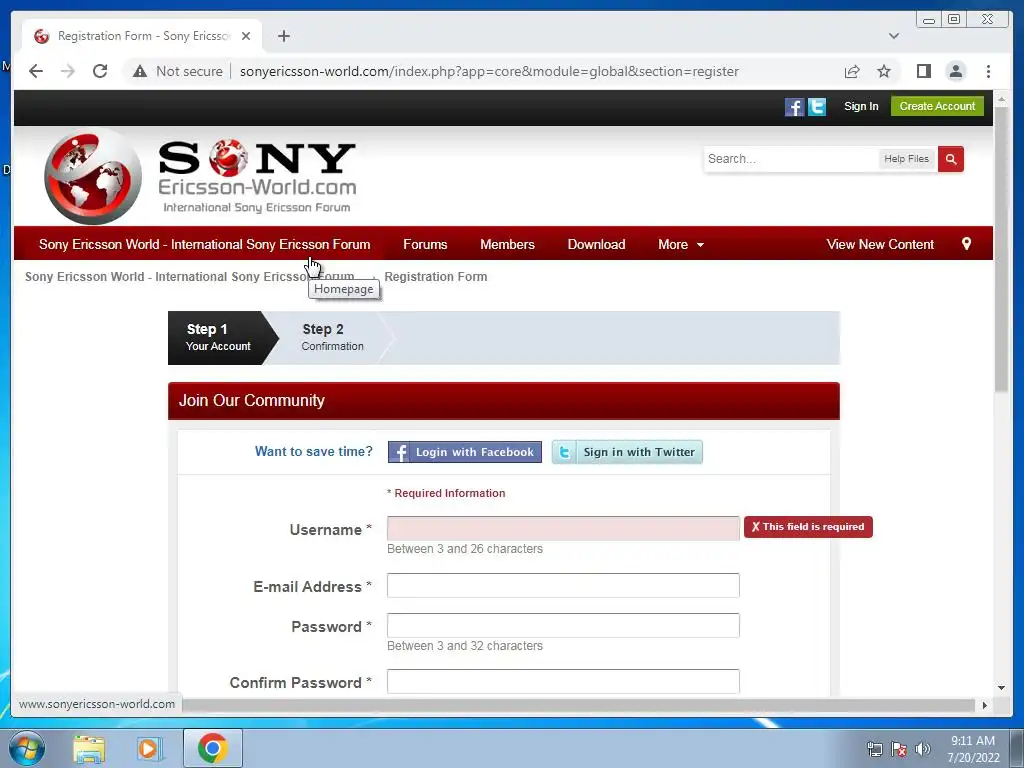Go back with the browser back arrow
The height and width of the screenshot is (768, 1024).
point(36,71)
